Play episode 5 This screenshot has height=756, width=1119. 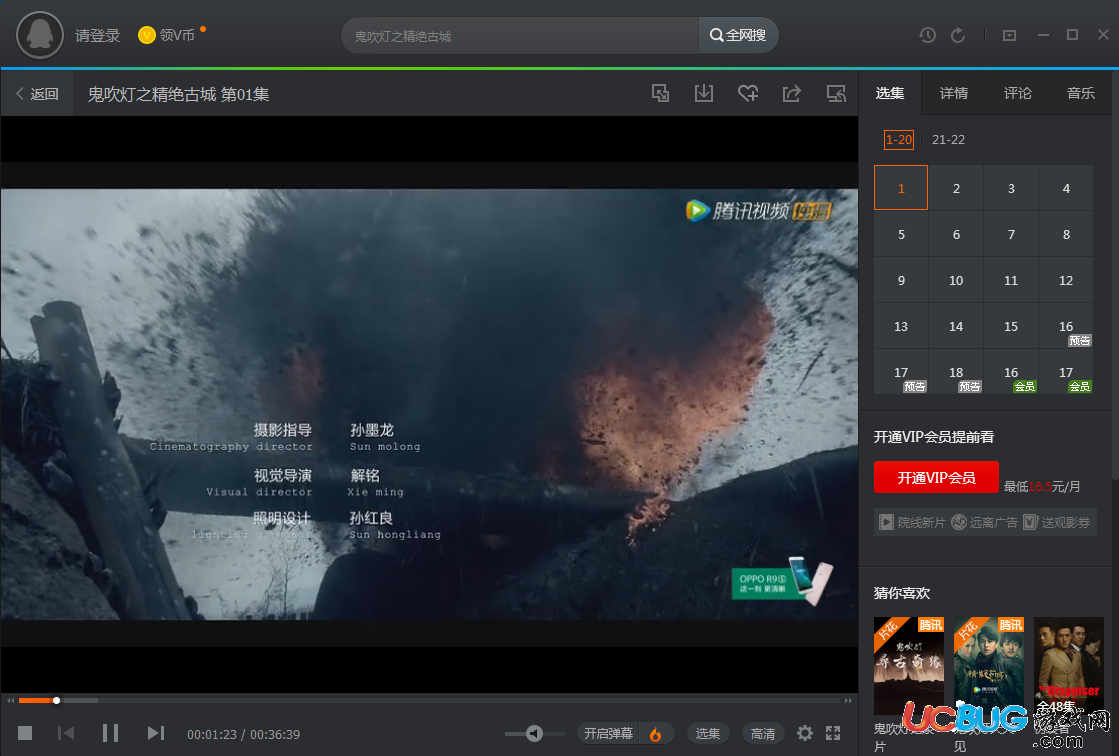(901, 234)
